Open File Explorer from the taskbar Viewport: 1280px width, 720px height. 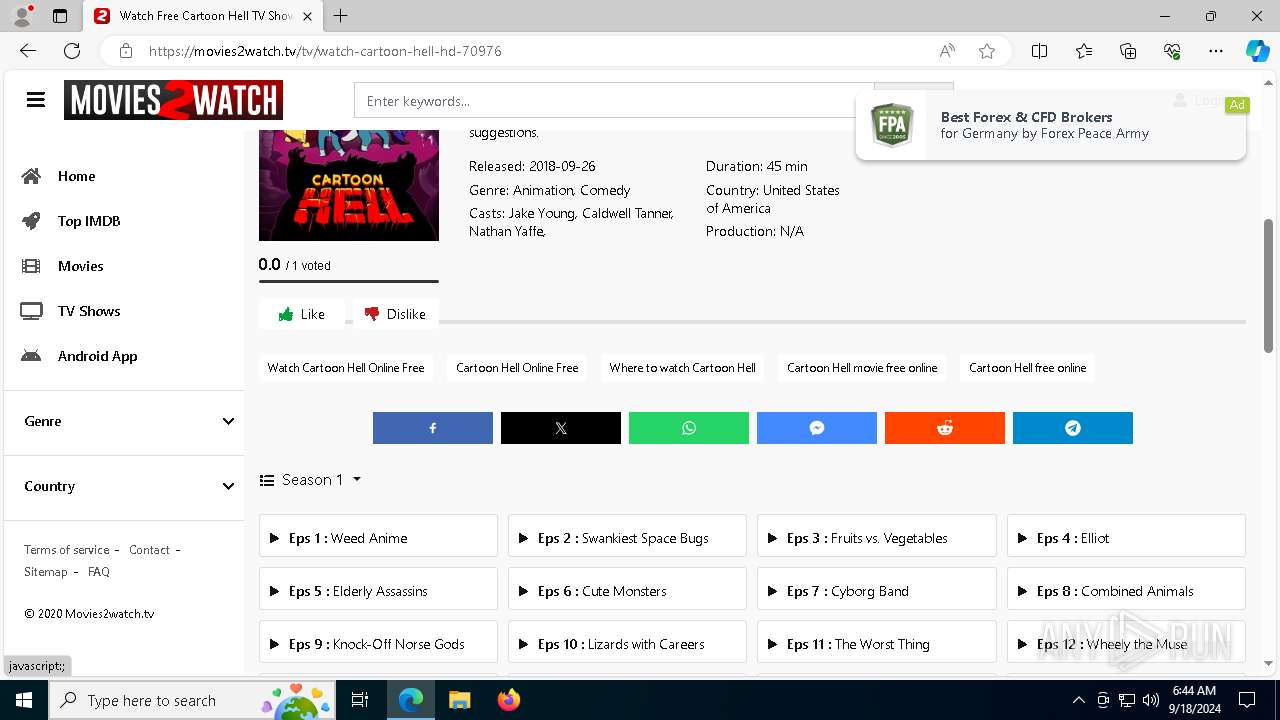pos(459,700)
